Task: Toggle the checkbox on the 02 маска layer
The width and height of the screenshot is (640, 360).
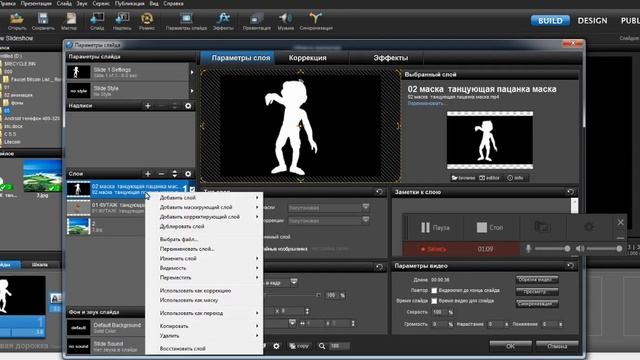Action: point(193,189)
